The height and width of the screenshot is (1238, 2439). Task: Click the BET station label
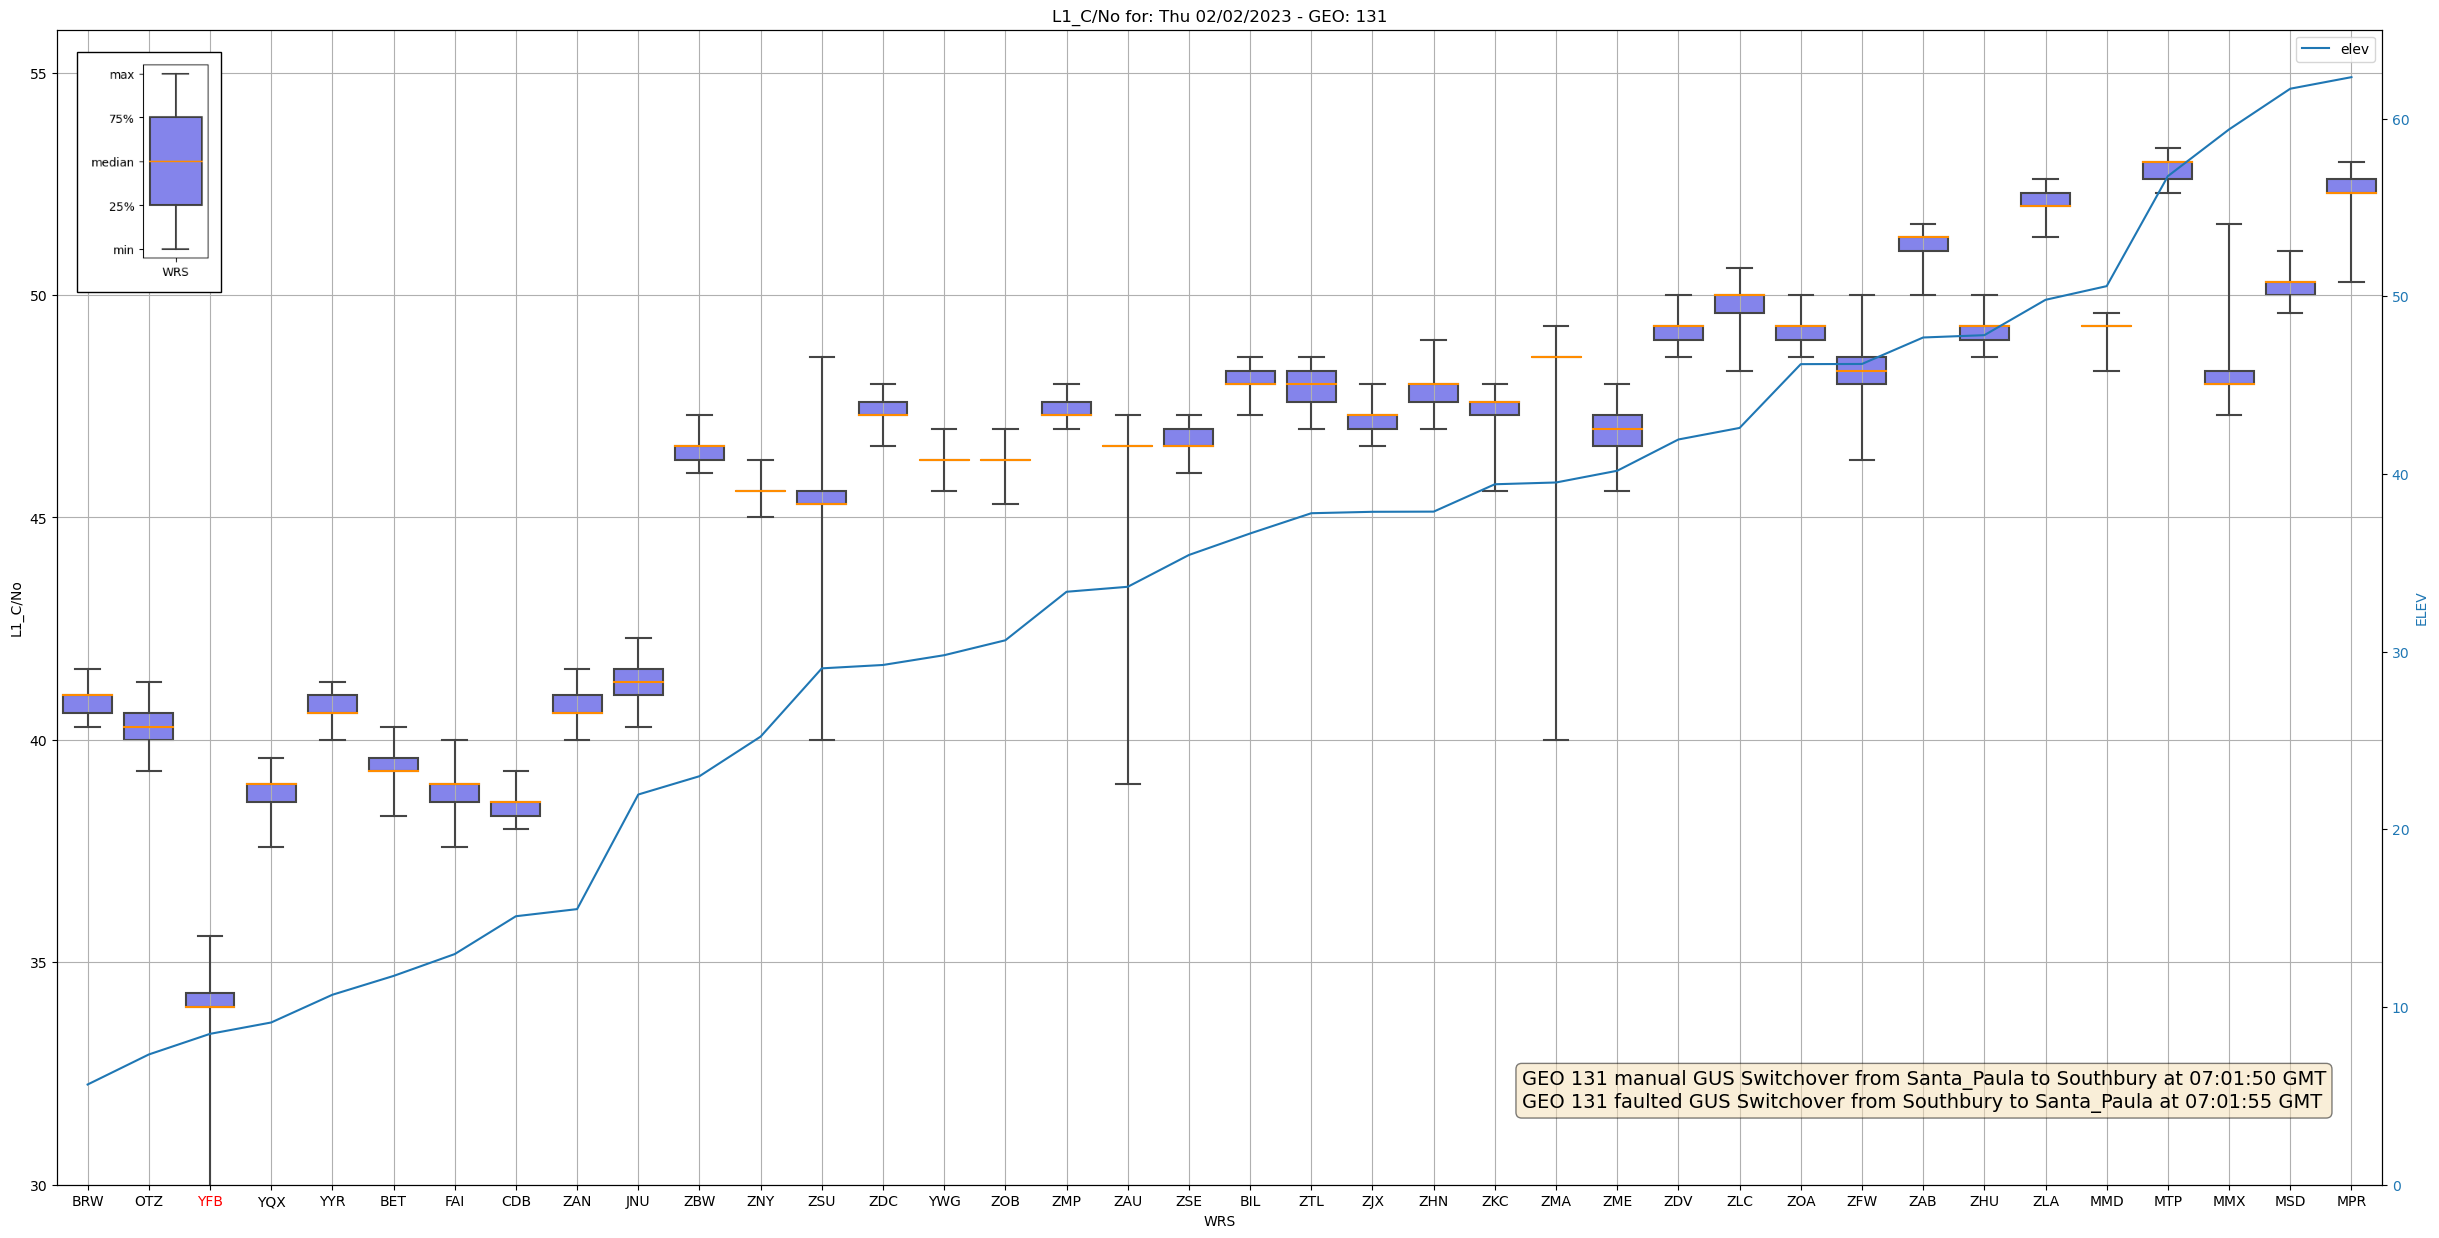[393, 1201]
